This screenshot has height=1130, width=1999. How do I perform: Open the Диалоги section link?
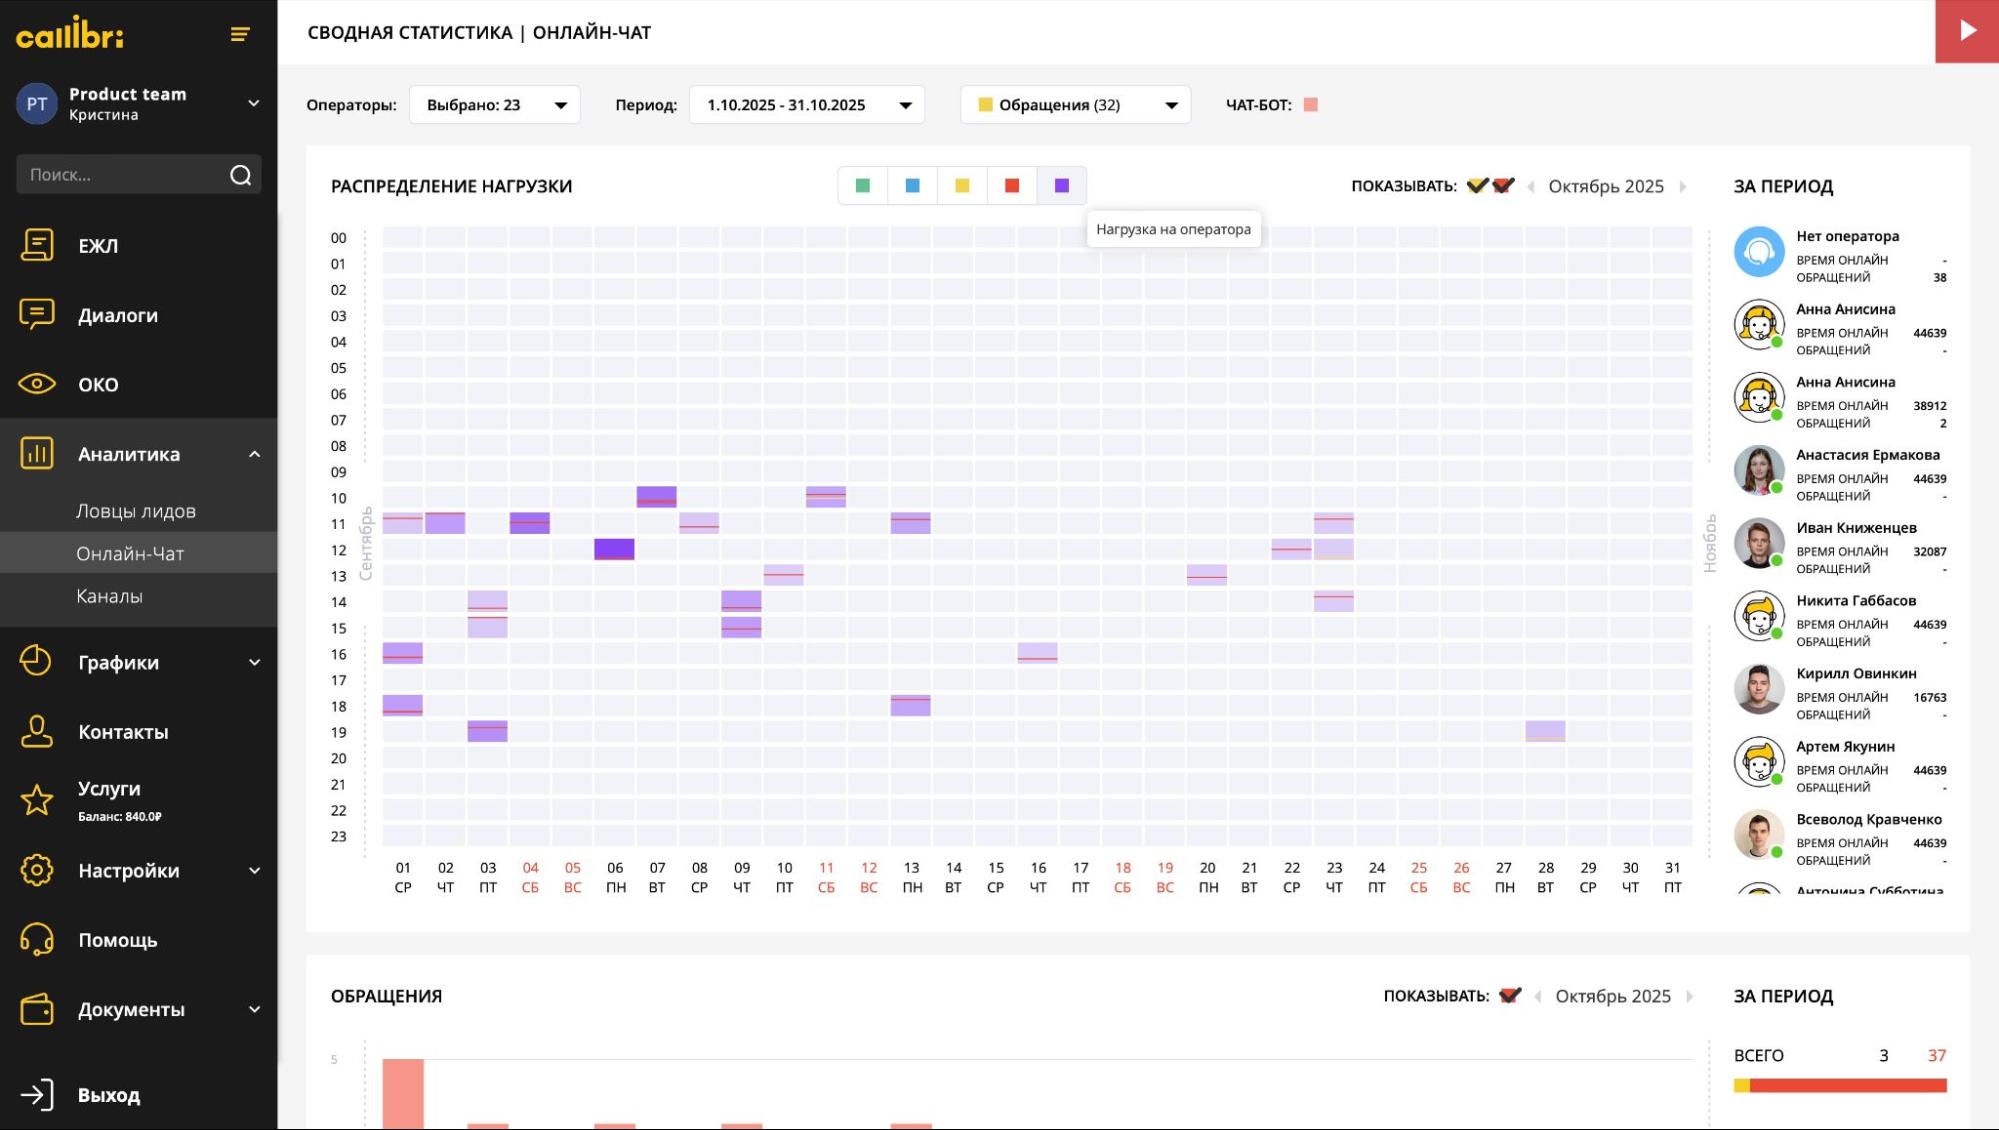pos(118,315)
